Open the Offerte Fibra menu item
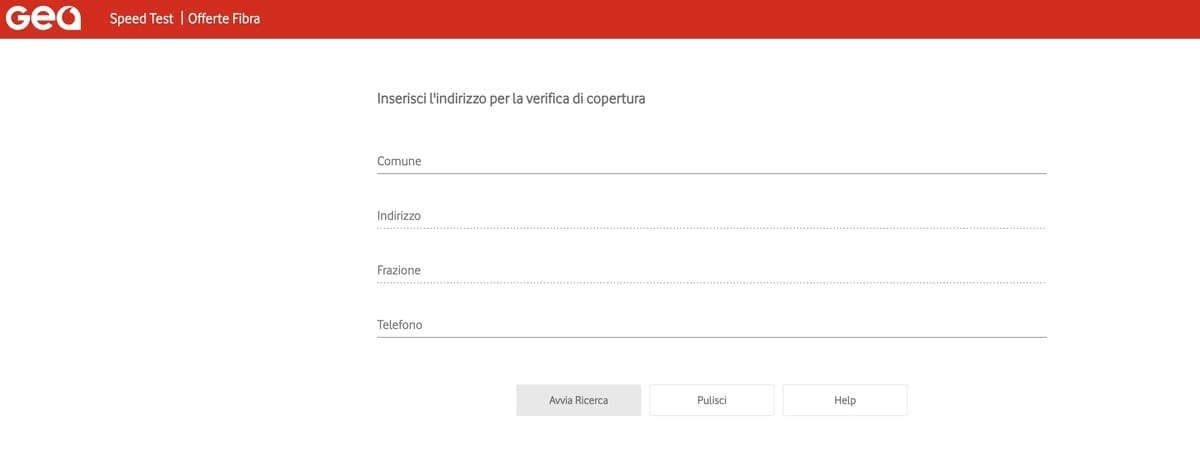The image size is (1200, 459). click(224, 18)
